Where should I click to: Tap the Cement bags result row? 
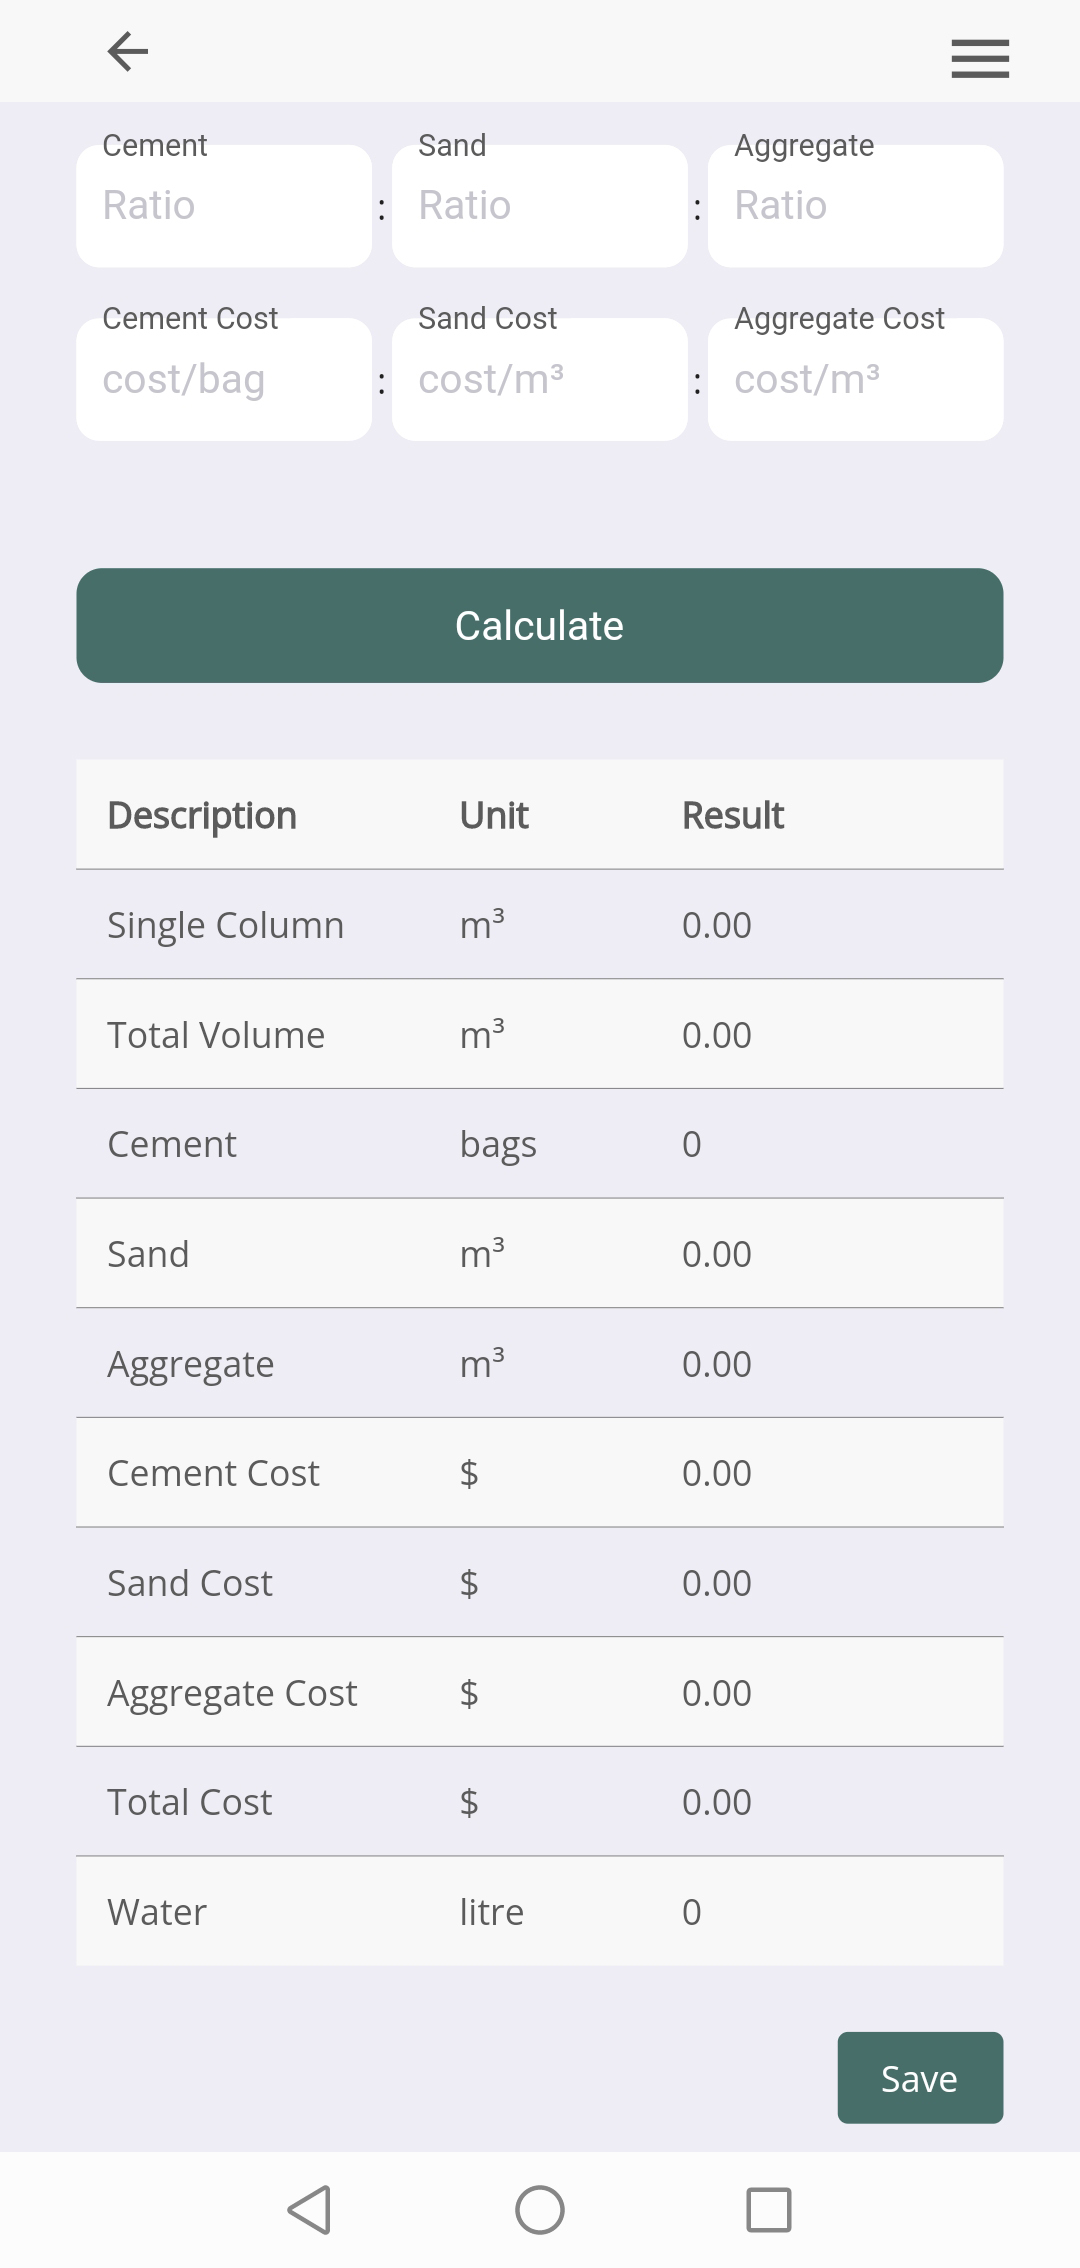[x=539, y=1144]
